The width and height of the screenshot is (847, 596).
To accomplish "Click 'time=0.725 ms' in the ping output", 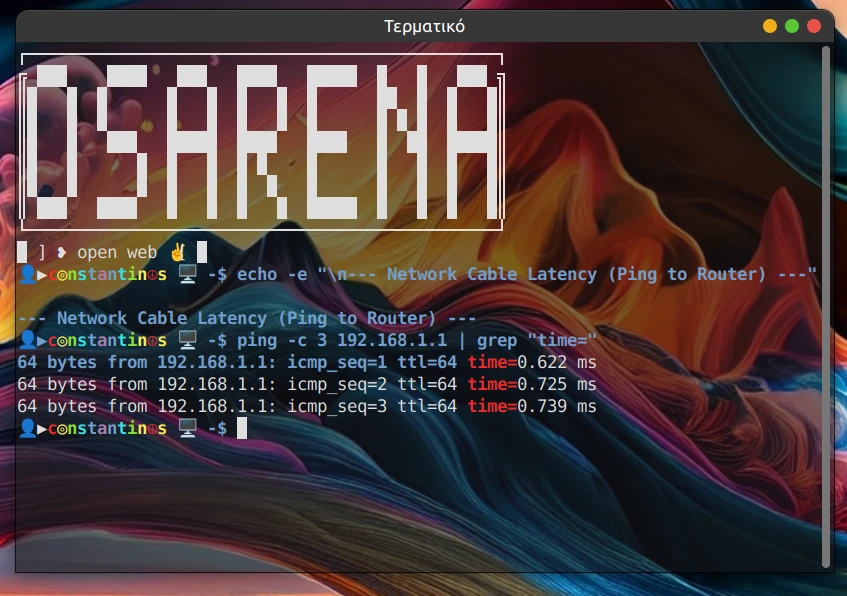I will tap(532, 384).
